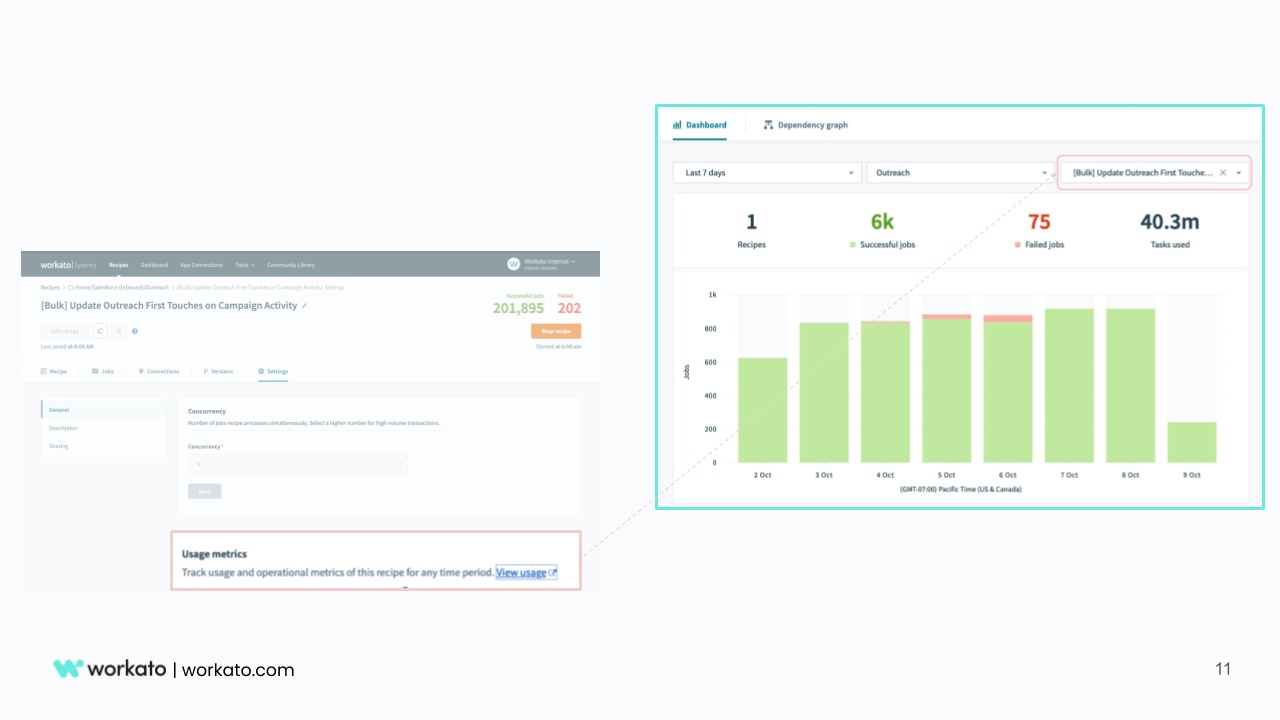Click the 201,895 successful jobs count

(518, 308)
